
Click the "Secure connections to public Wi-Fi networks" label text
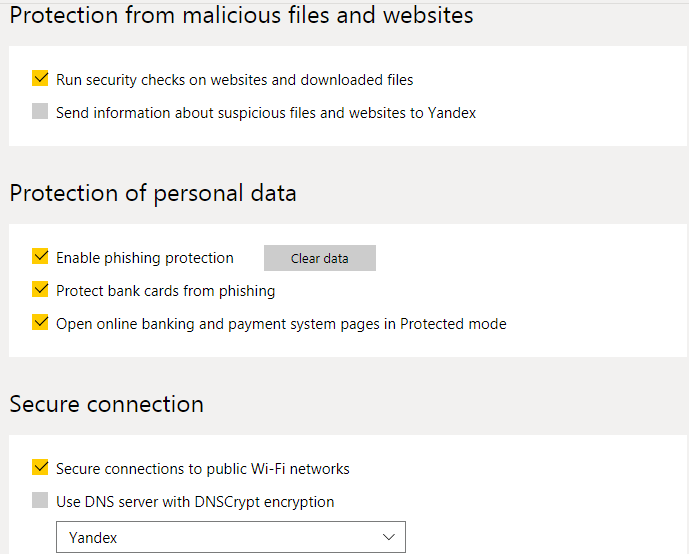(x=203, y=469)
